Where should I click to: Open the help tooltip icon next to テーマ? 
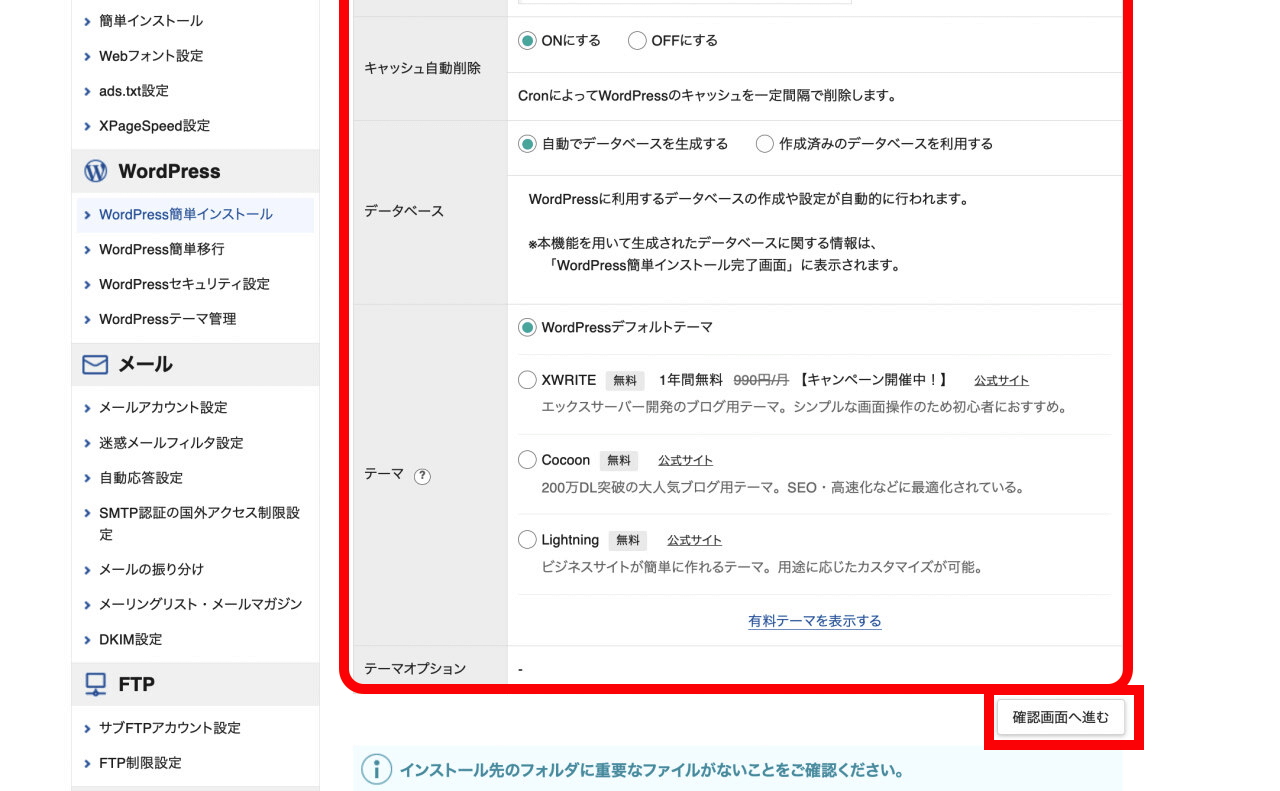coord(421,477)
